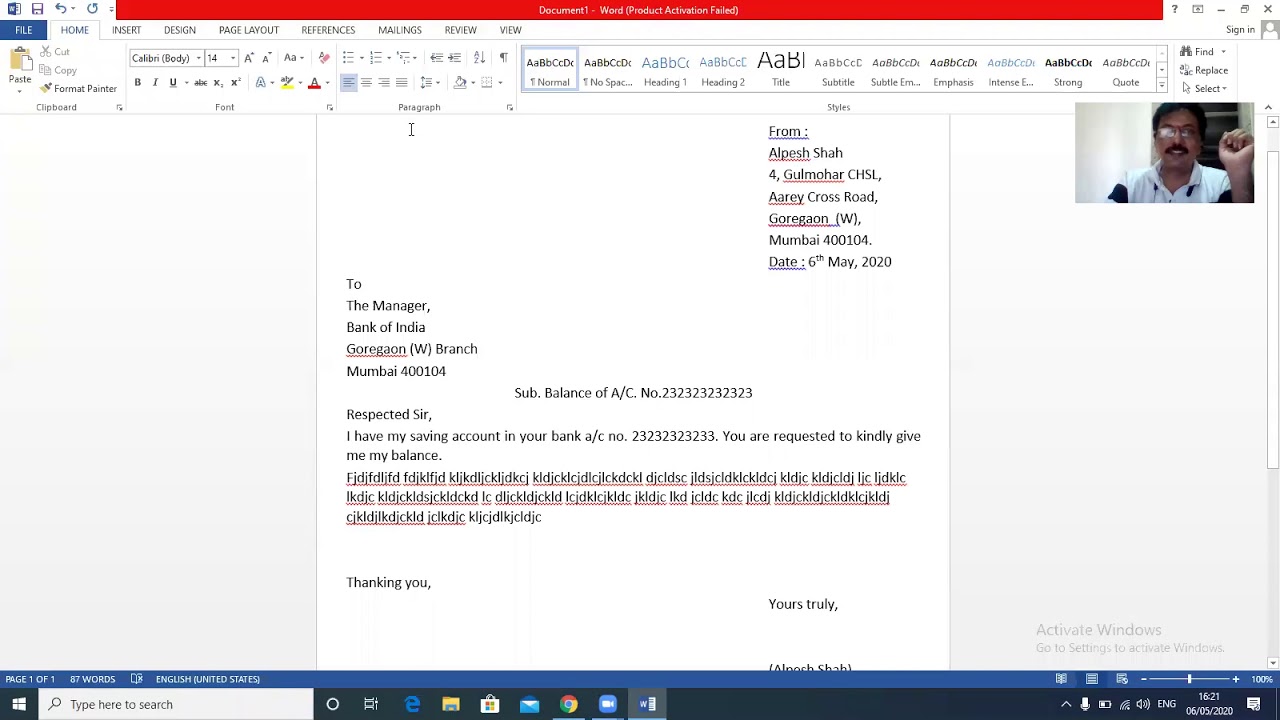This screenshot has height=720, width=1280.
Task: Open line spacing dropdown
Action: [x=430, y=83]
